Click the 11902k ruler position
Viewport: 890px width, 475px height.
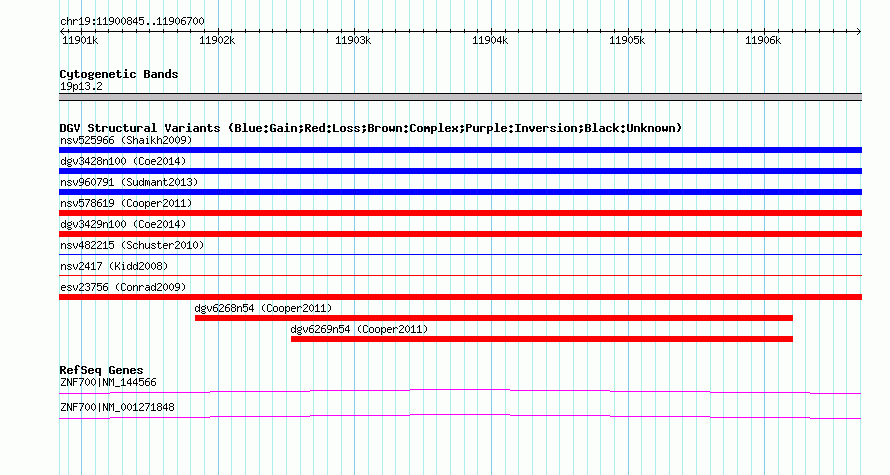tap(217, 41)
